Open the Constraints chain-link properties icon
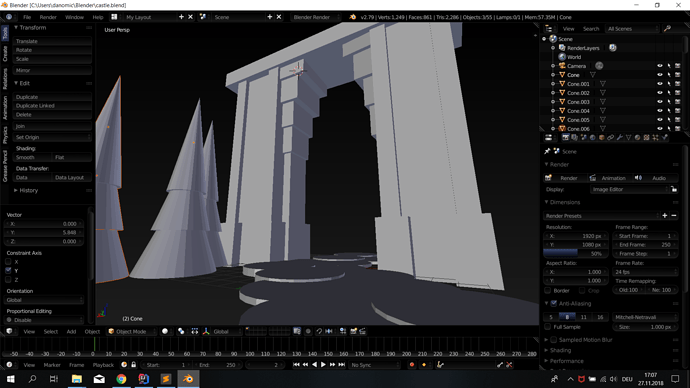The width and height of the screenshot is (690, 388). click(x=611, y=138)
